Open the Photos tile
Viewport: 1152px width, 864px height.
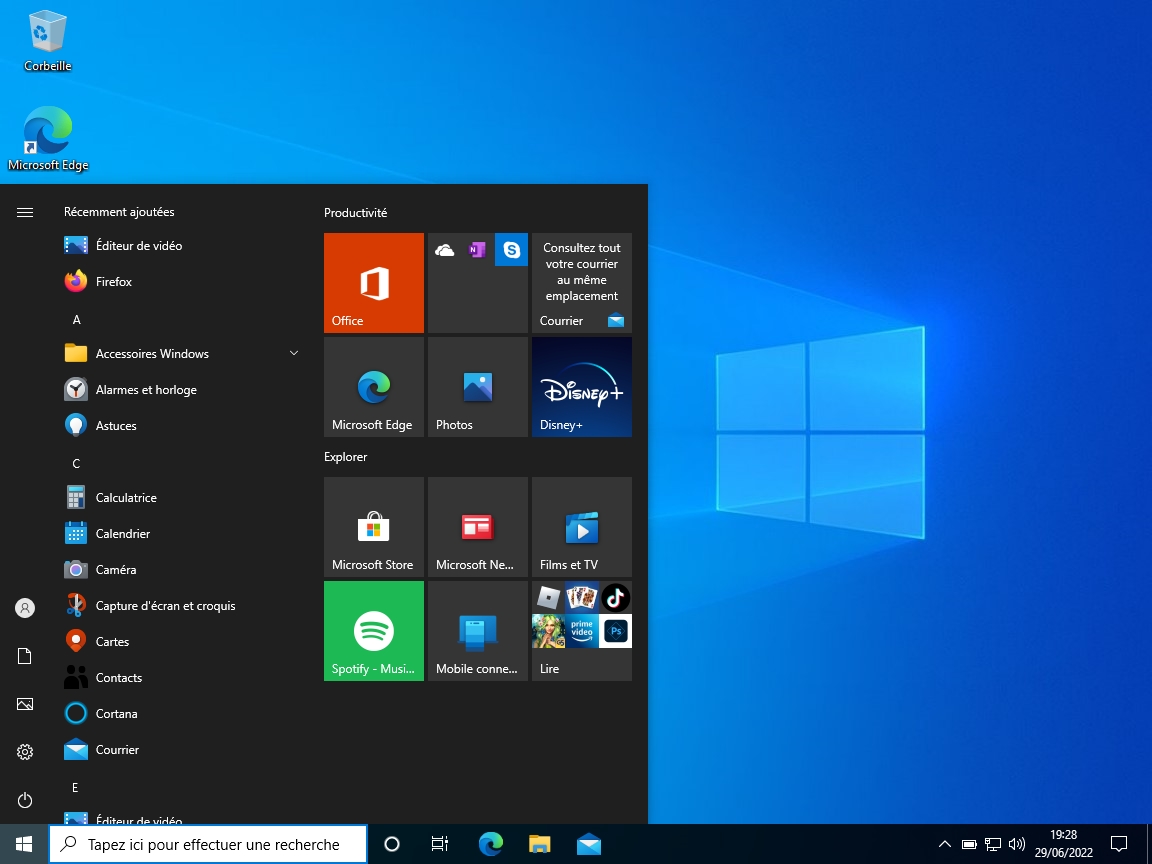coord(478,386)
